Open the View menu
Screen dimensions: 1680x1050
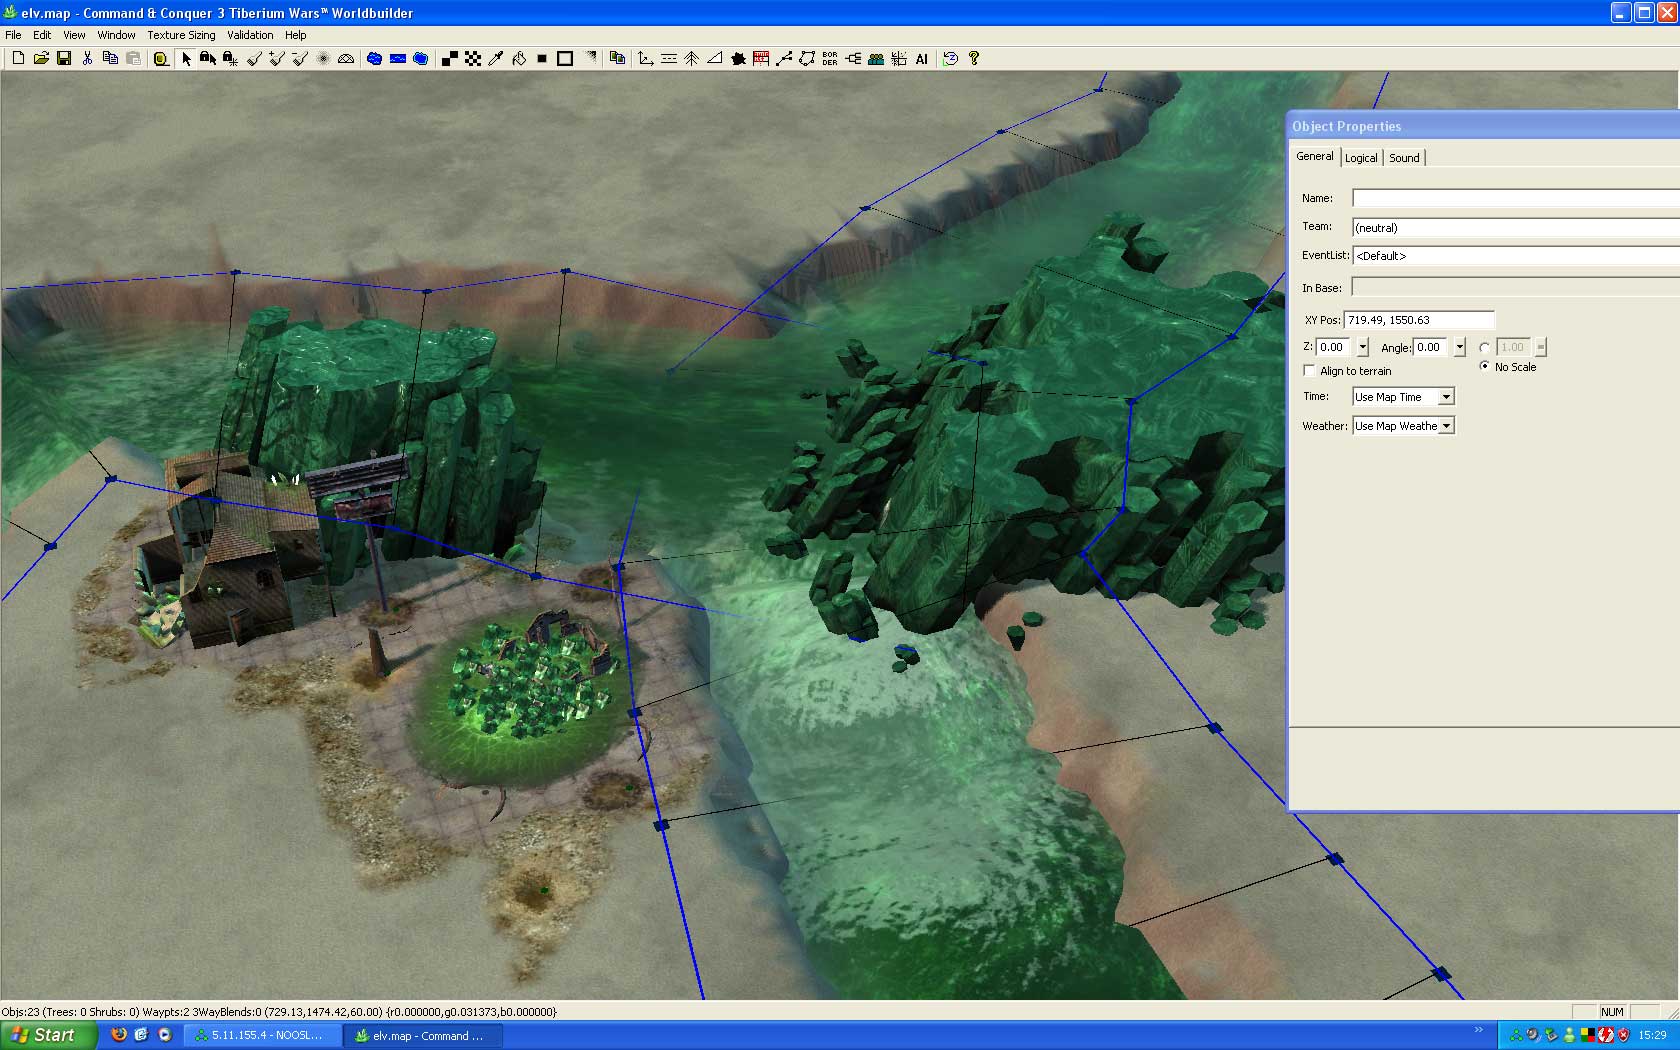tap(74, 35)
